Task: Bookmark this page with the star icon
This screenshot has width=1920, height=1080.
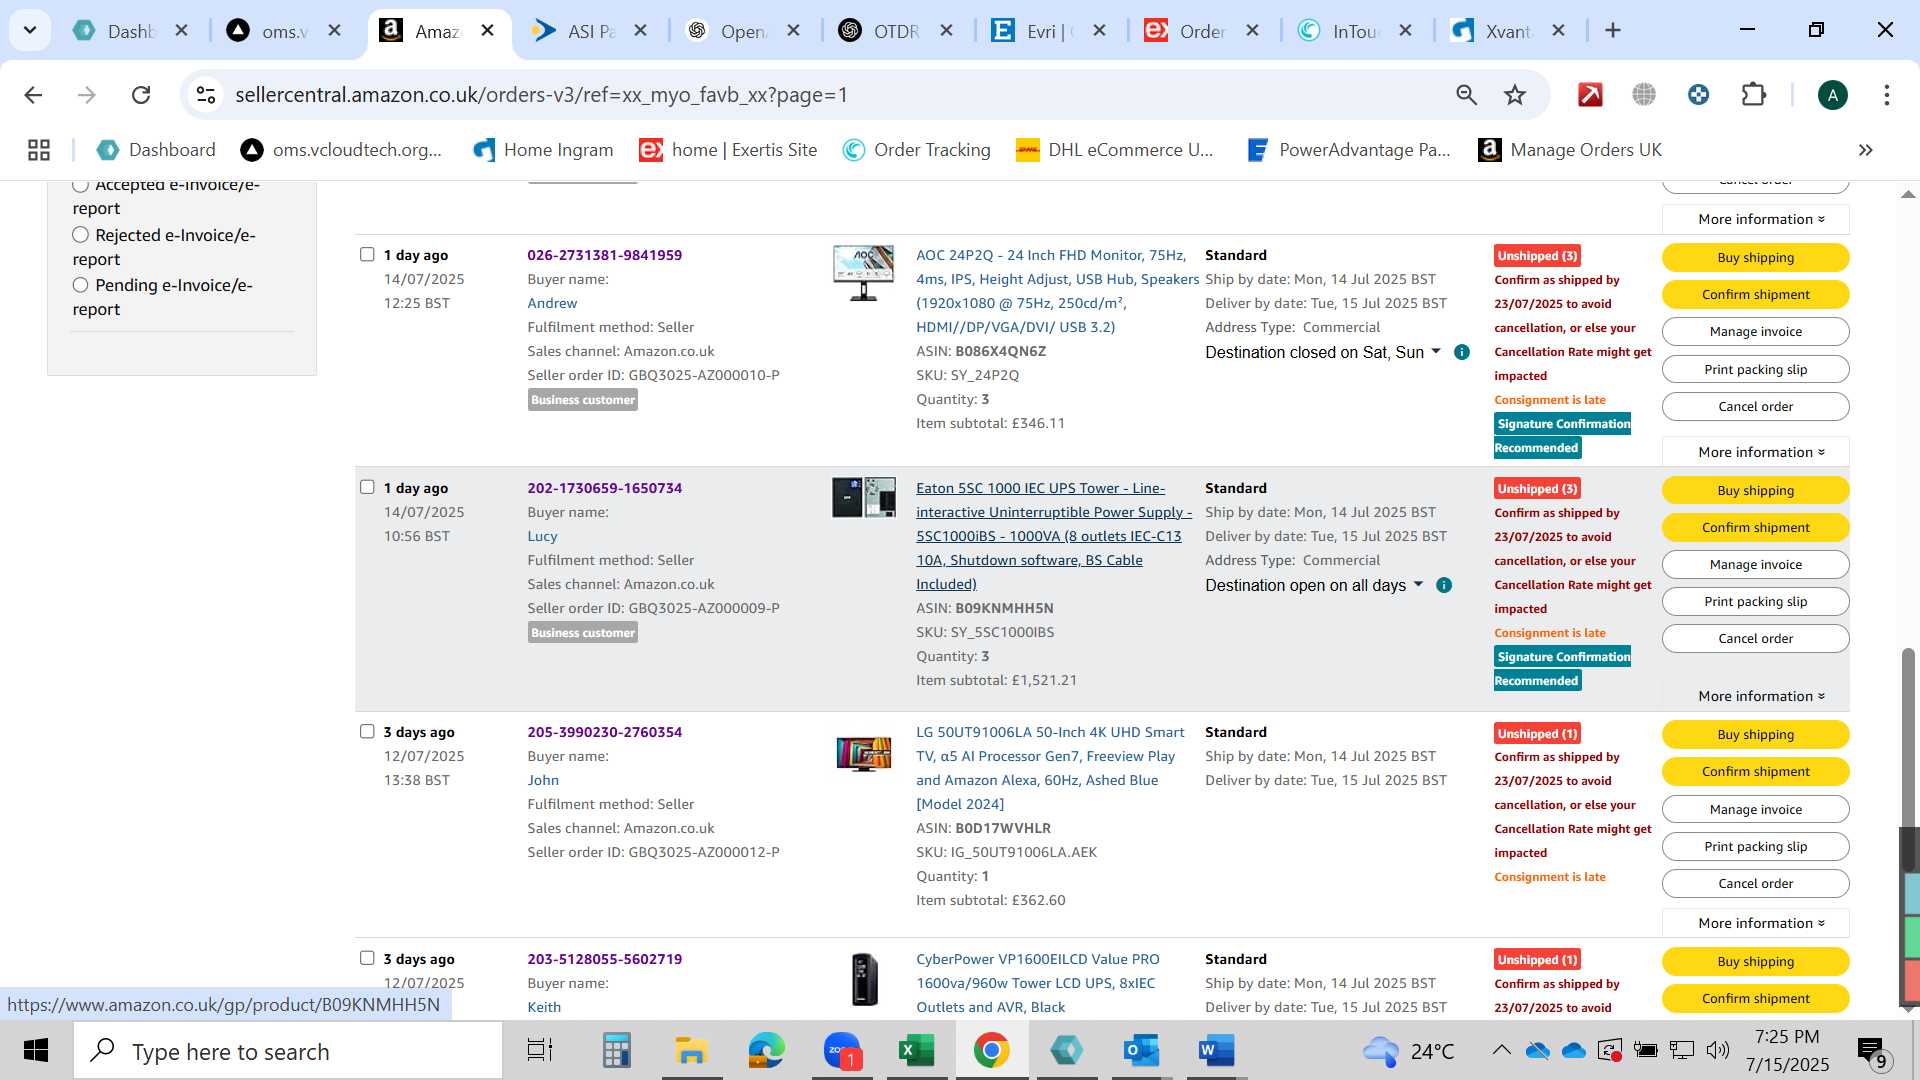Action: (1515, 95)
